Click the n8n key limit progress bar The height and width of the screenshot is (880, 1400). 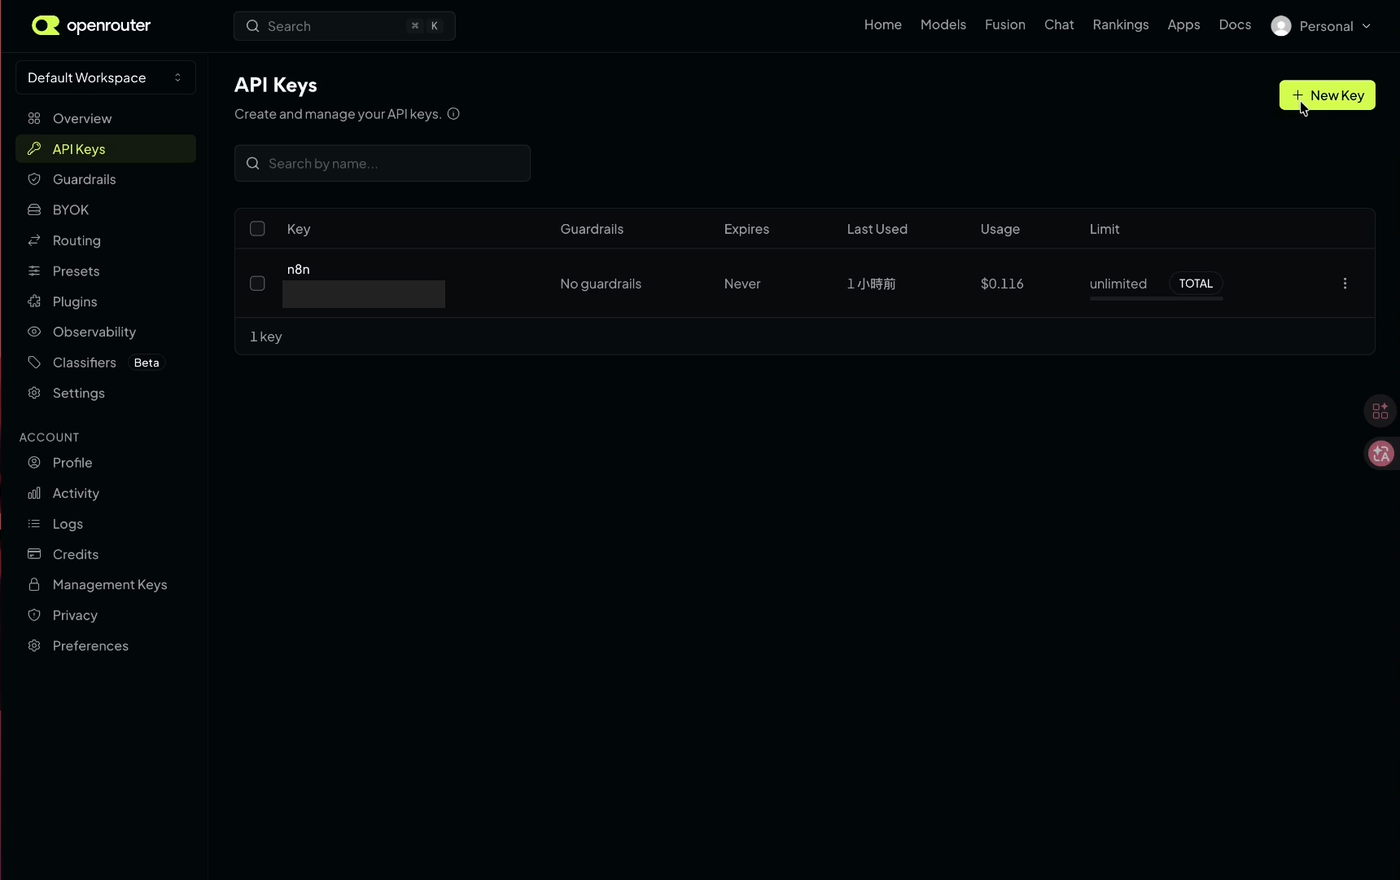[x=1156, y=298]
